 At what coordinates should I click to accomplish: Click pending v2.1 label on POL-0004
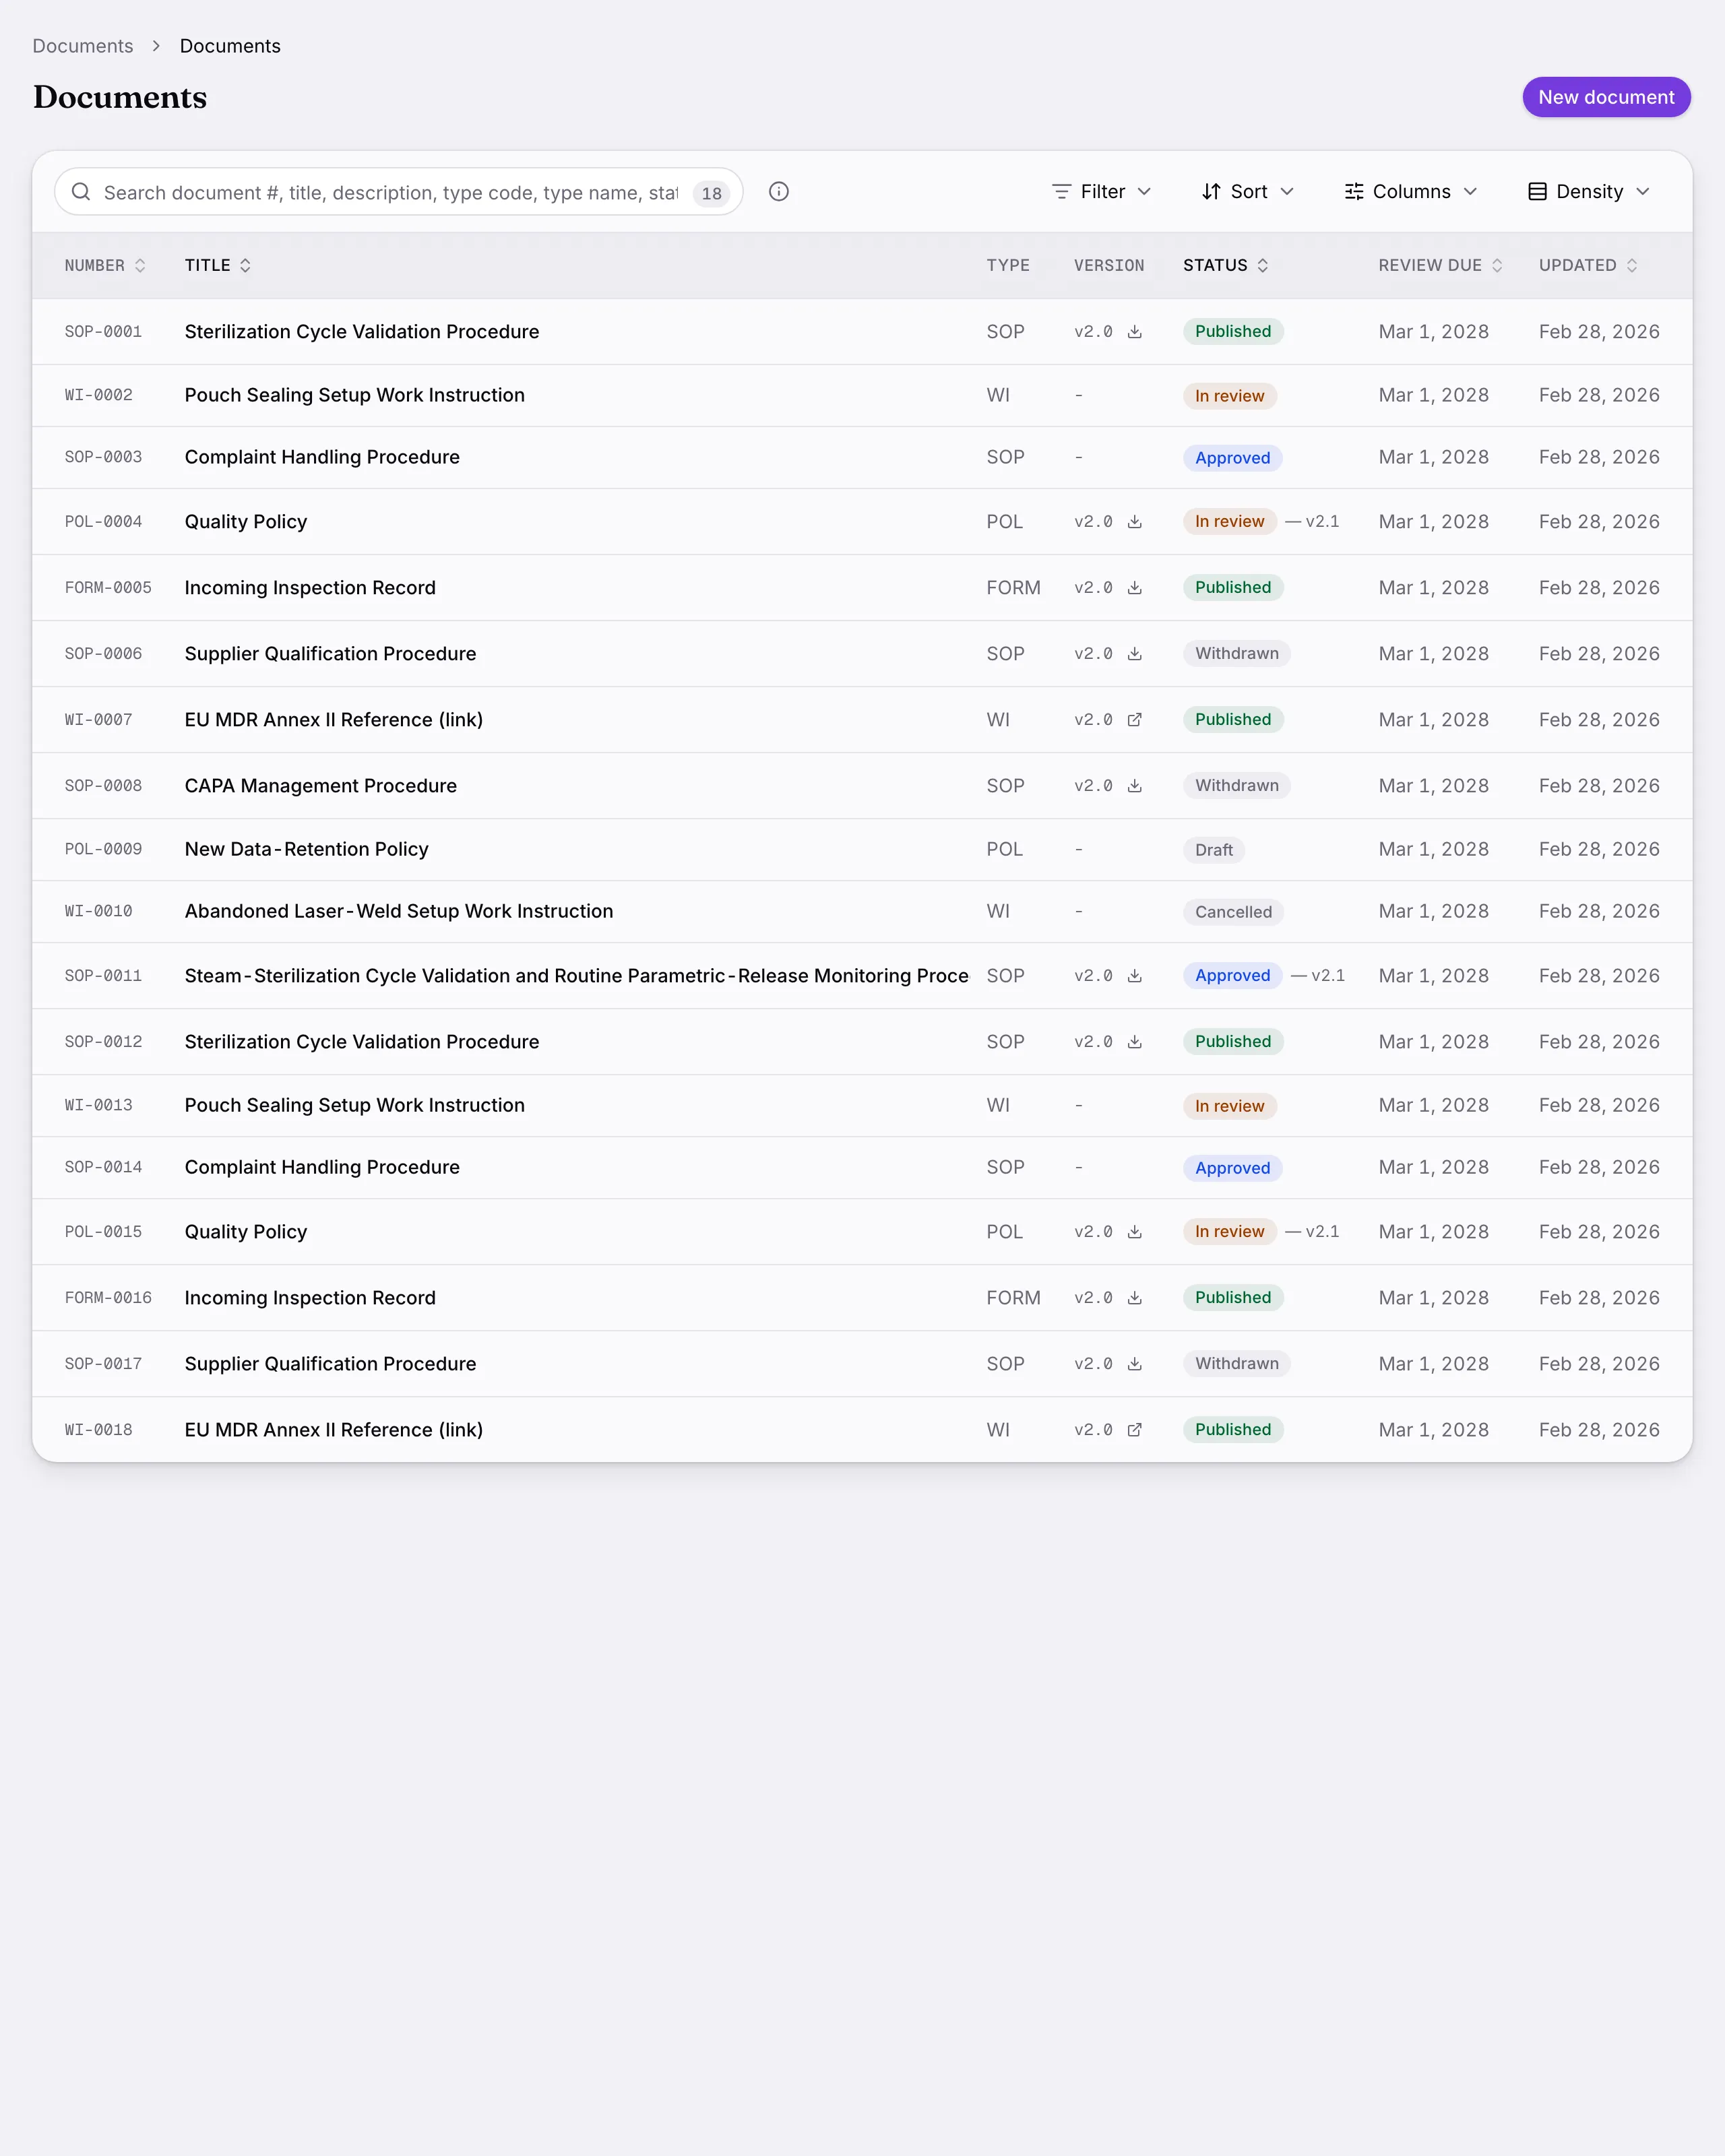1312,522
